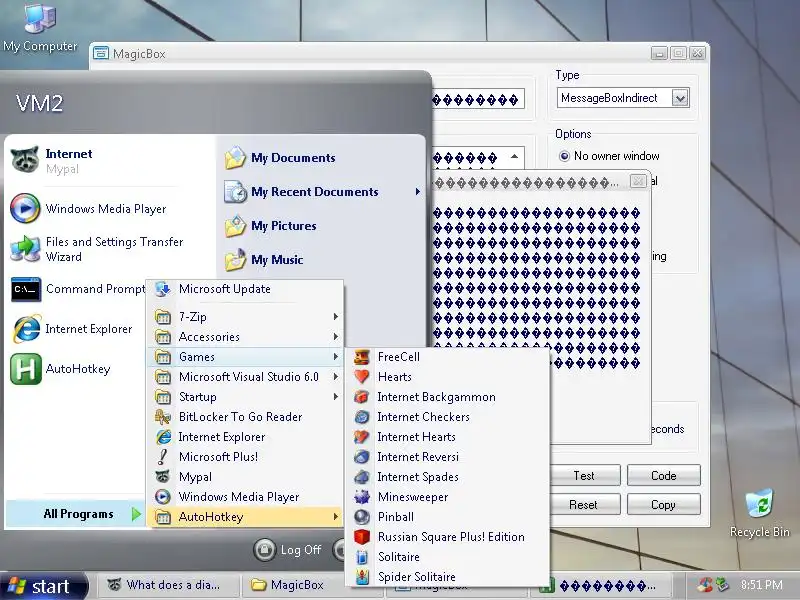Close the diamond message box popup
Viewport: 800px width, 600px height.
[x=638, y=181]
